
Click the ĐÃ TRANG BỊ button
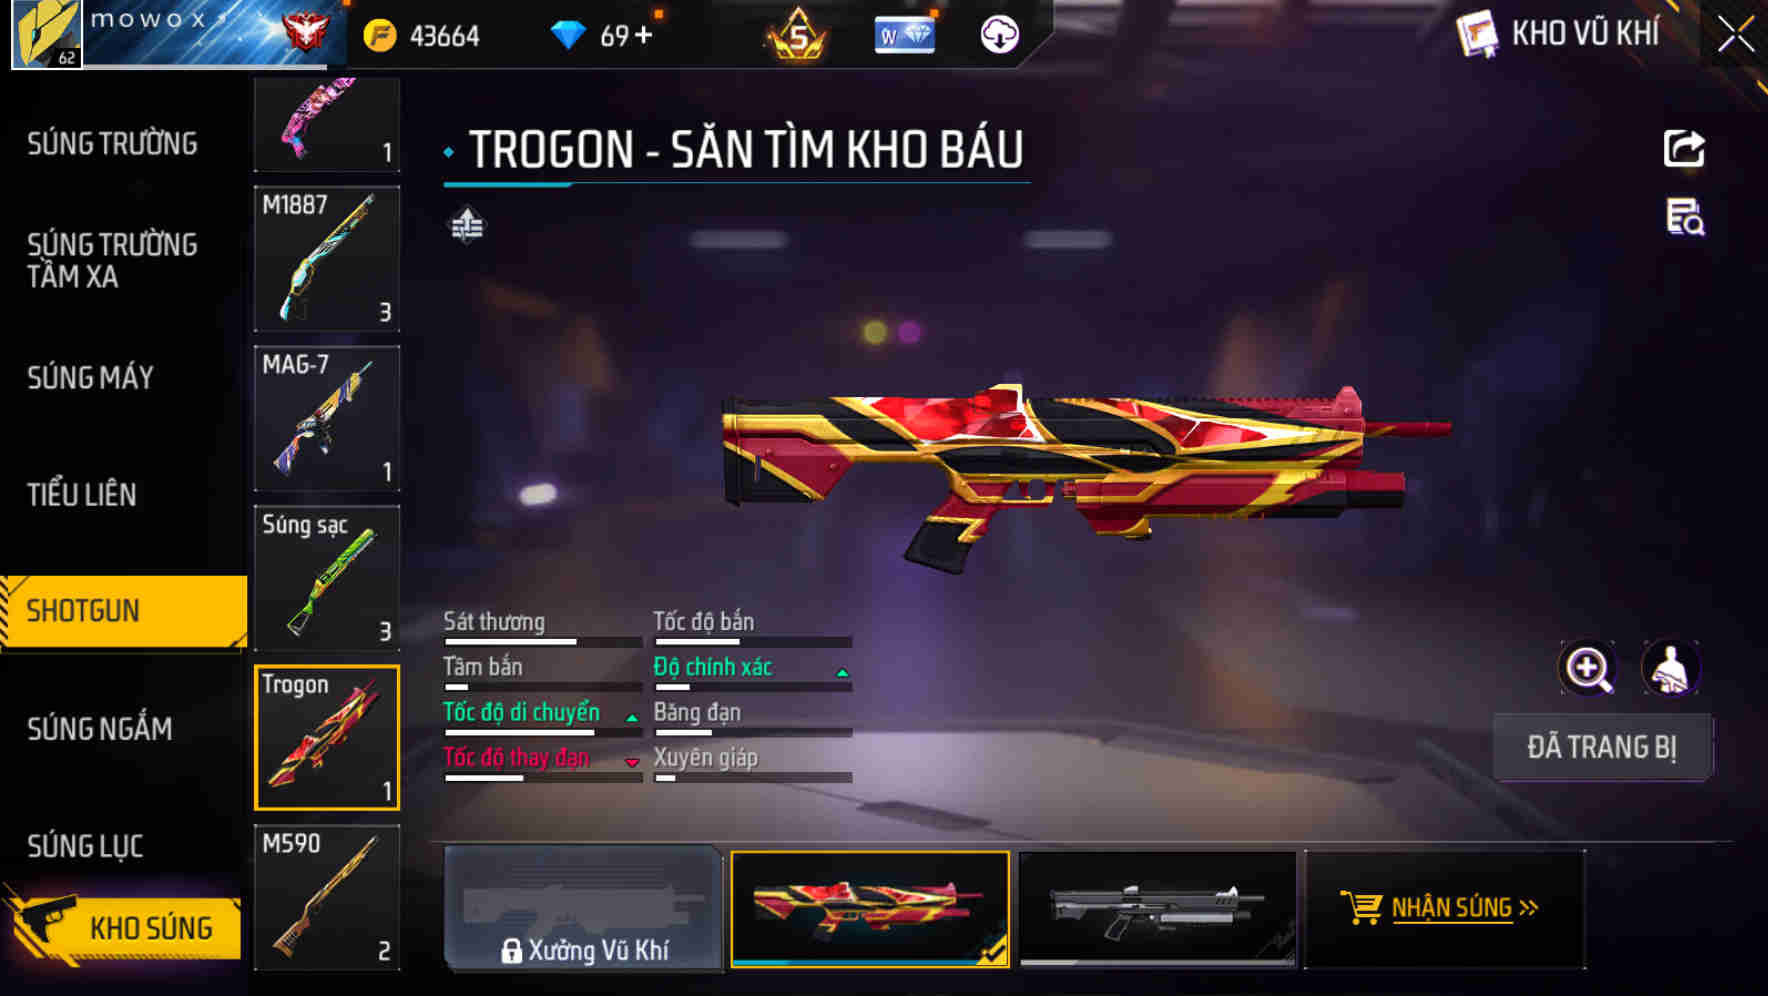[1602, 747]
